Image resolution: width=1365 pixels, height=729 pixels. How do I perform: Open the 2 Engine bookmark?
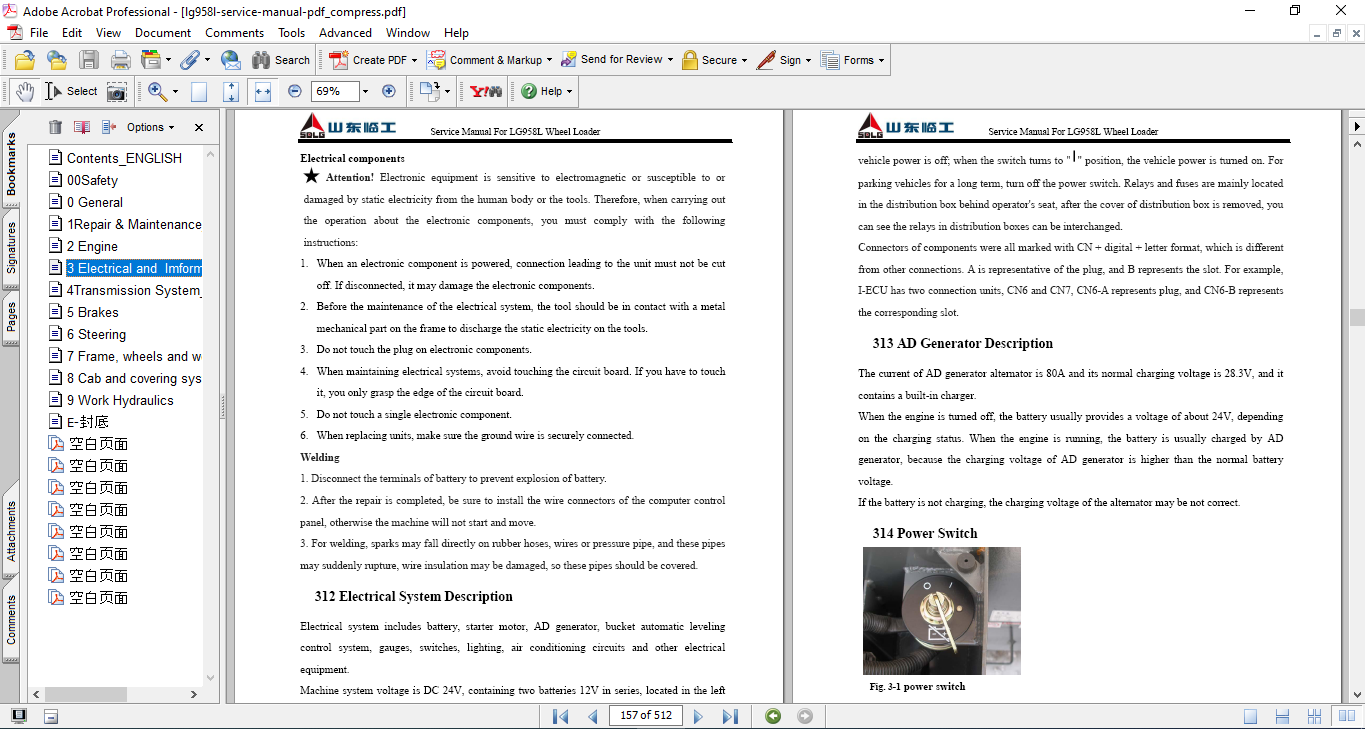[x=92, y=246]
